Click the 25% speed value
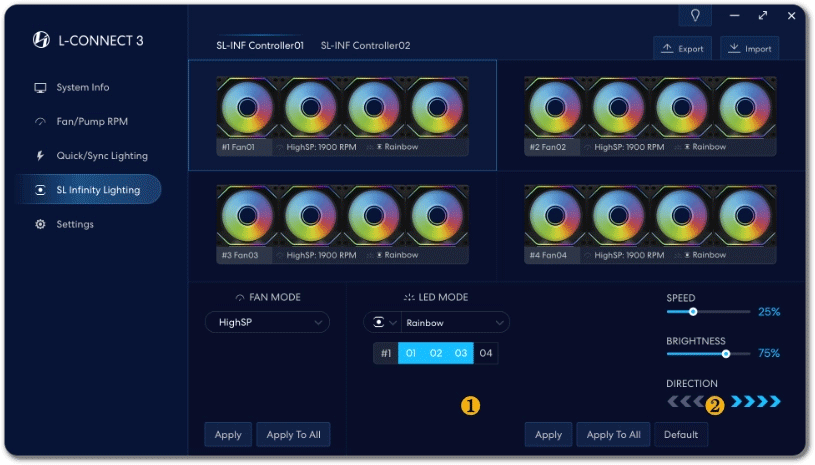The image size is (815, 465). click(769, 312)
